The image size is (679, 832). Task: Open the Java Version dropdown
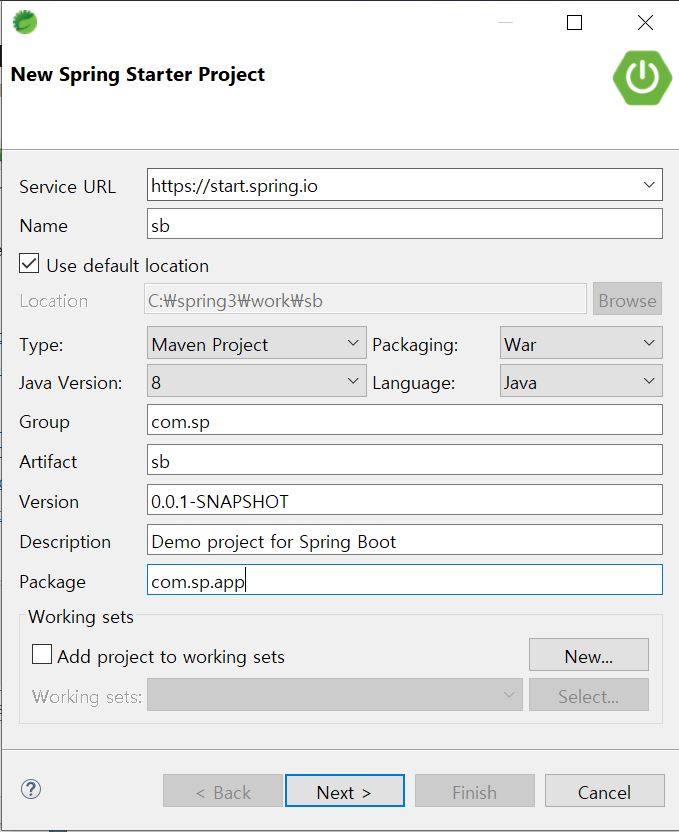point(257,381)
